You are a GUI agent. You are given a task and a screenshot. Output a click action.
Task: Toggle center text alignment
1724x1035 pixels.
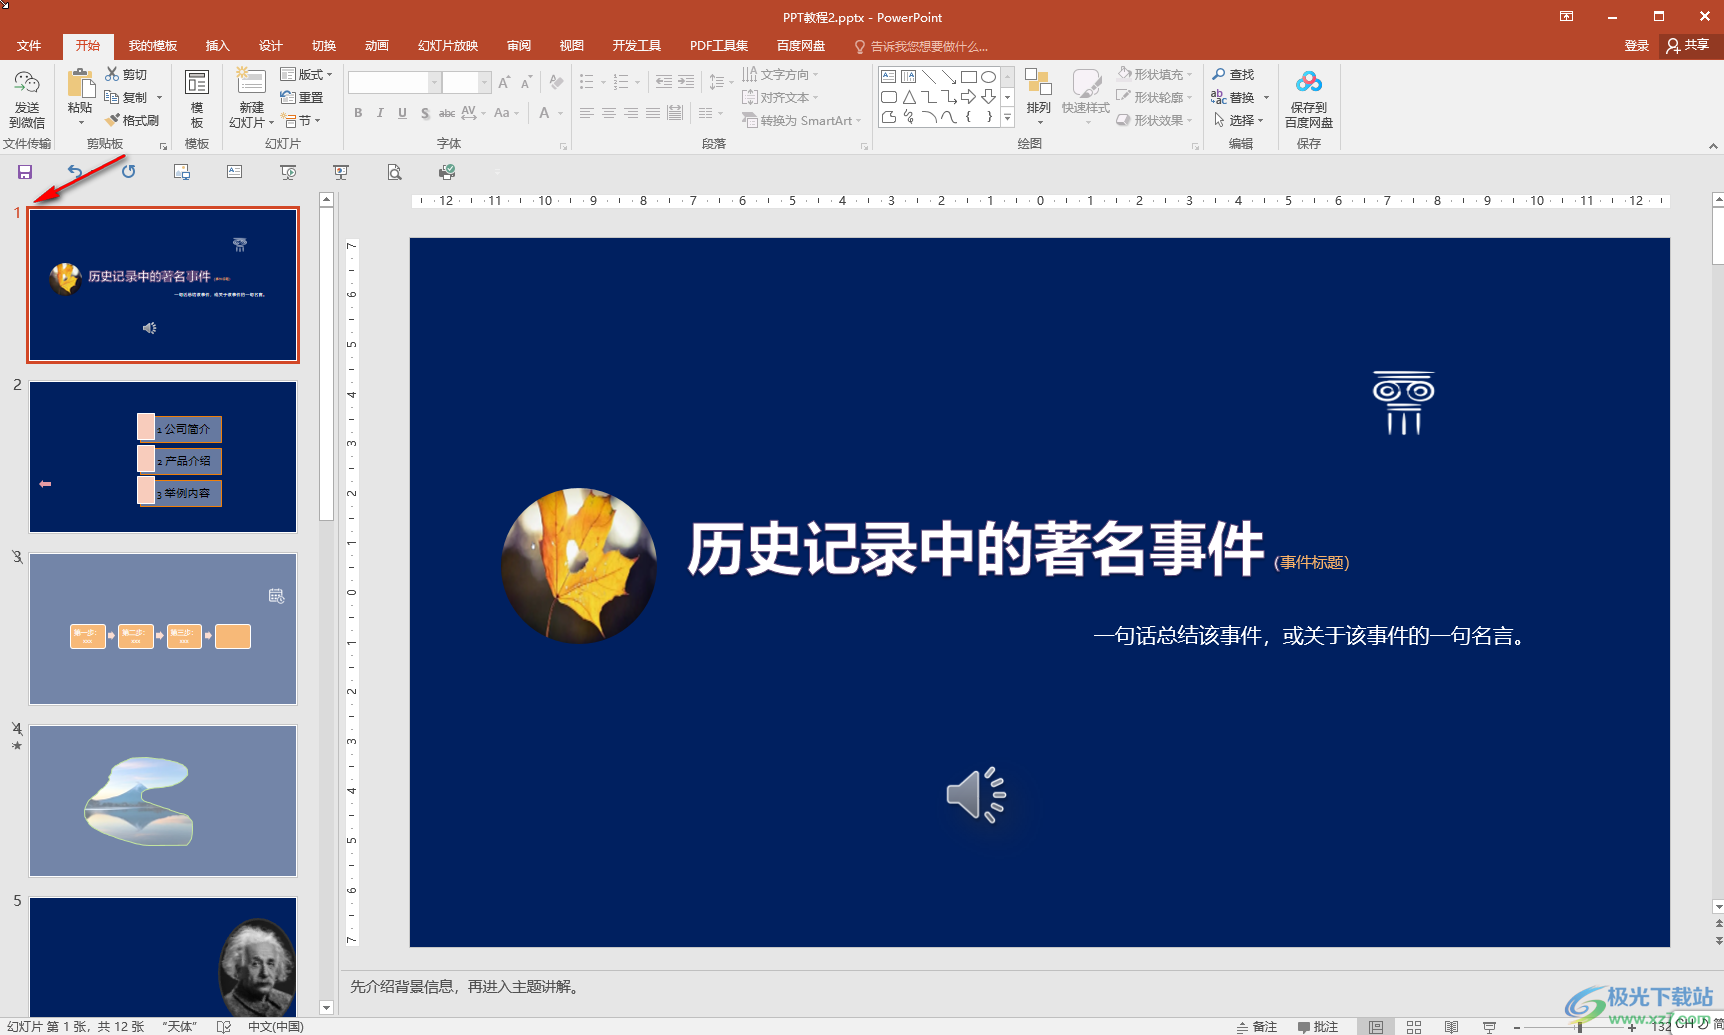[609, 113]
